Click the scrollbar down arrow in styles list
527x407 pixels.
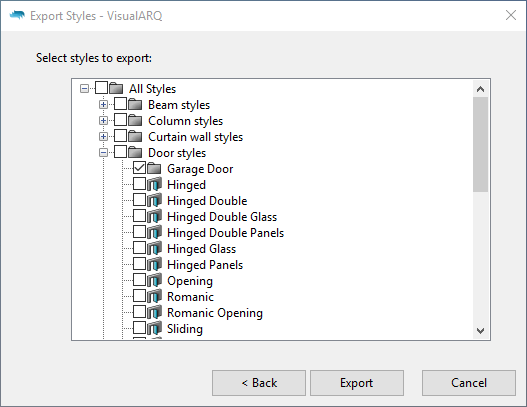480,331
